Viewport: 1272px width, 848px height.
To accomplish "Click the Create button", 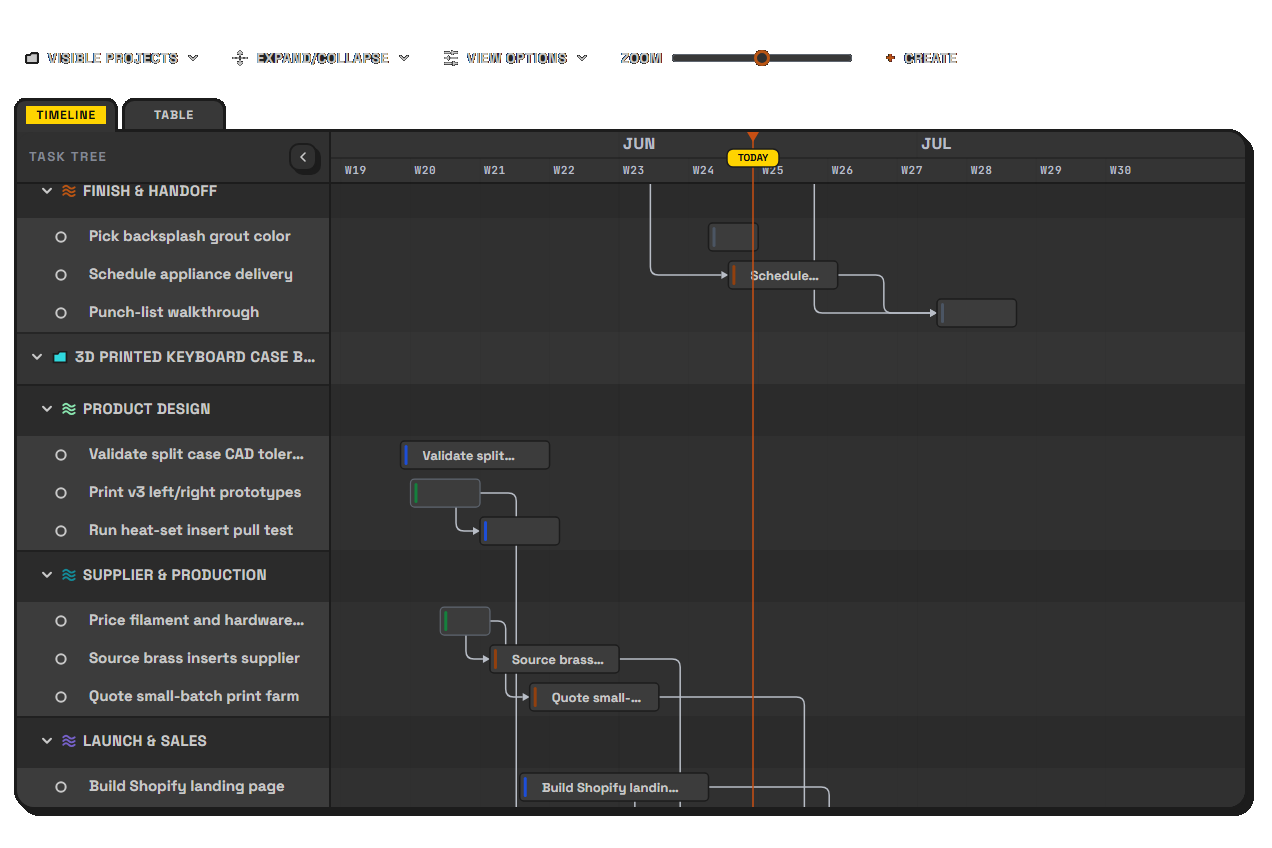I will coord(921,58).
